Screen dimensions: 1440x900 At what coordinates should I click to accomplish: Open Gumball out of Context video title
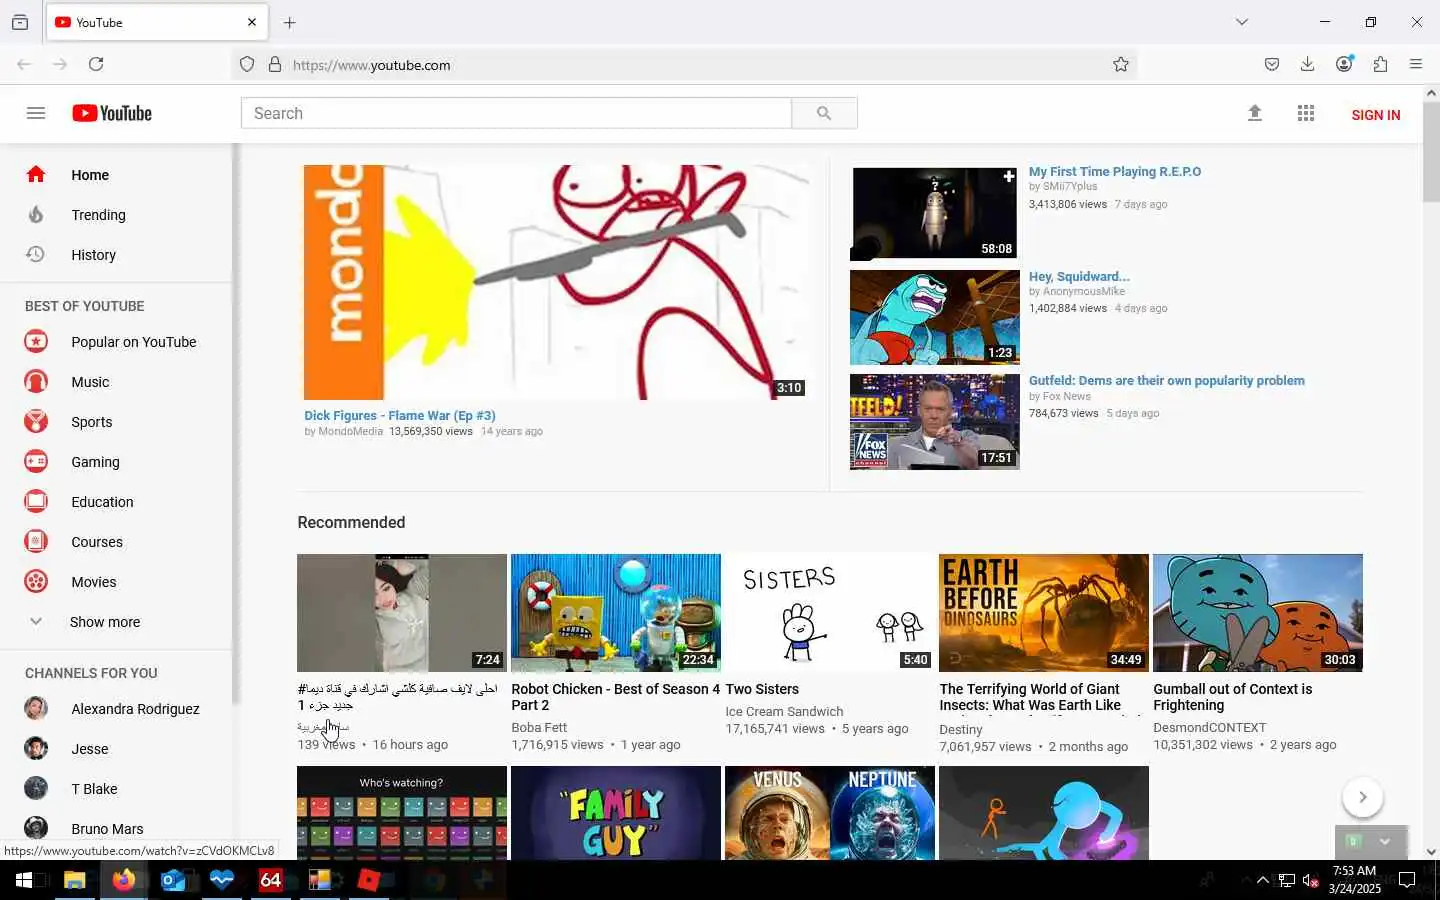[1233, 697]
